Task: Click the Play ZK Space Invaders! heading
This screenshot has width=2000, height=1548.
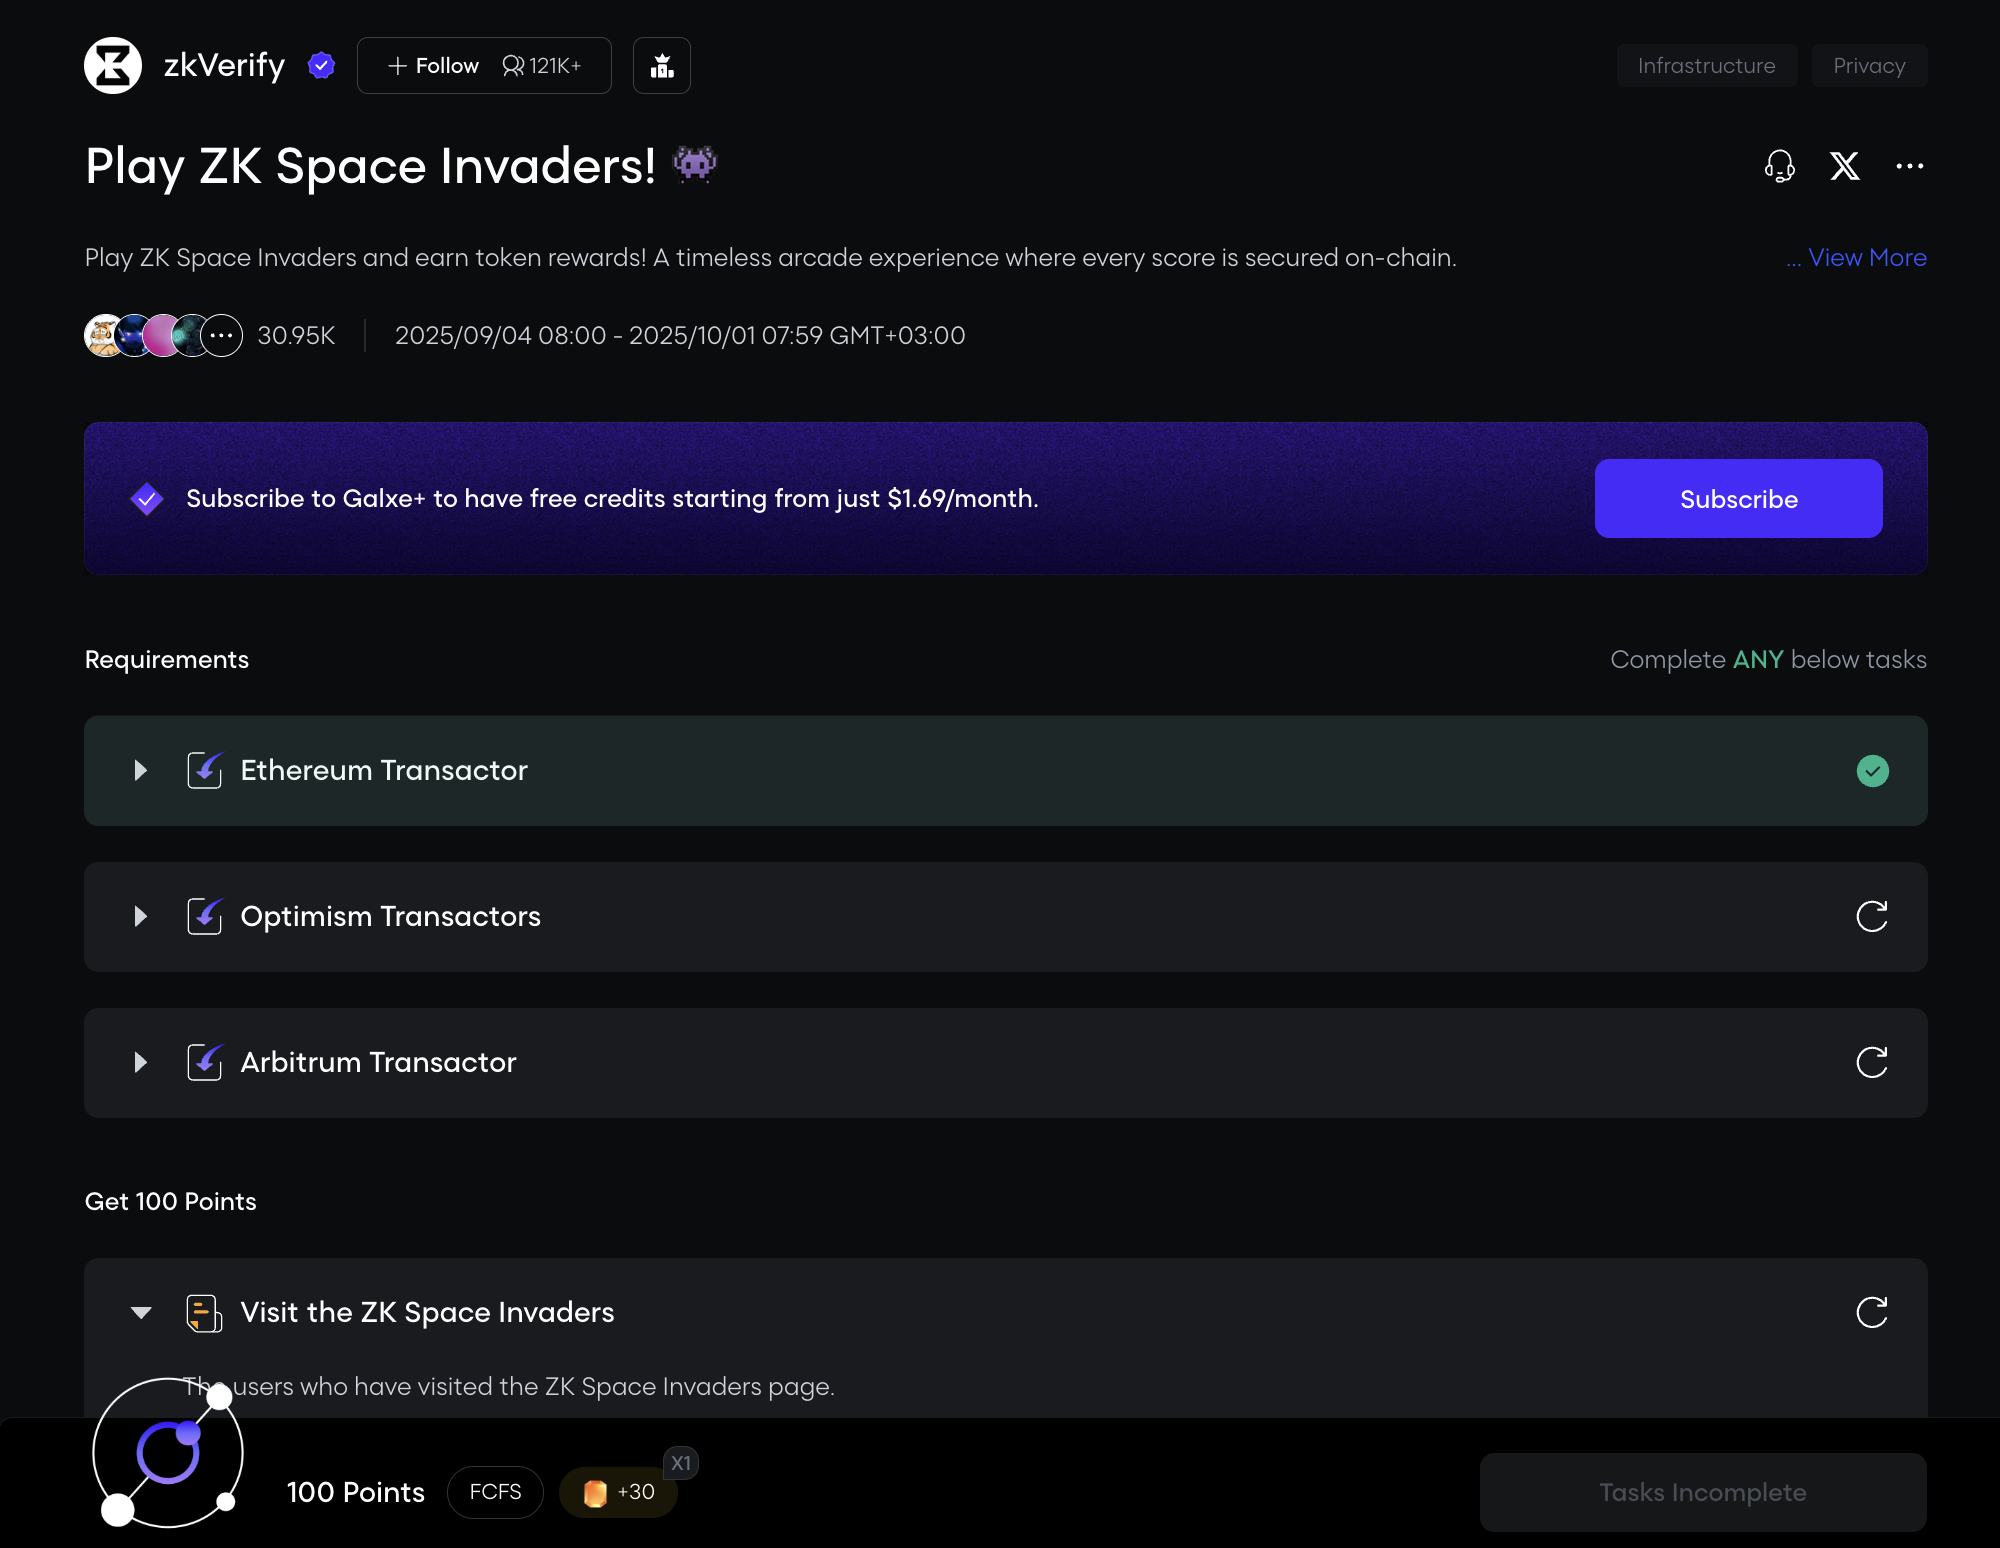Action: coord(371,166)
